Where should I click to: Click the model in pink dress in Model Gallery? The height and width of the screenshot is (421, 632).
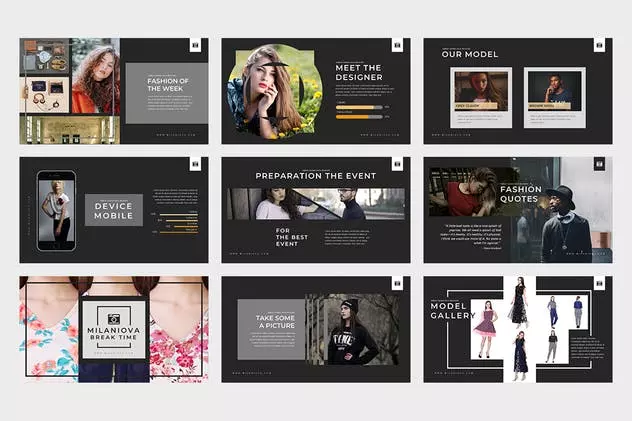486,329
